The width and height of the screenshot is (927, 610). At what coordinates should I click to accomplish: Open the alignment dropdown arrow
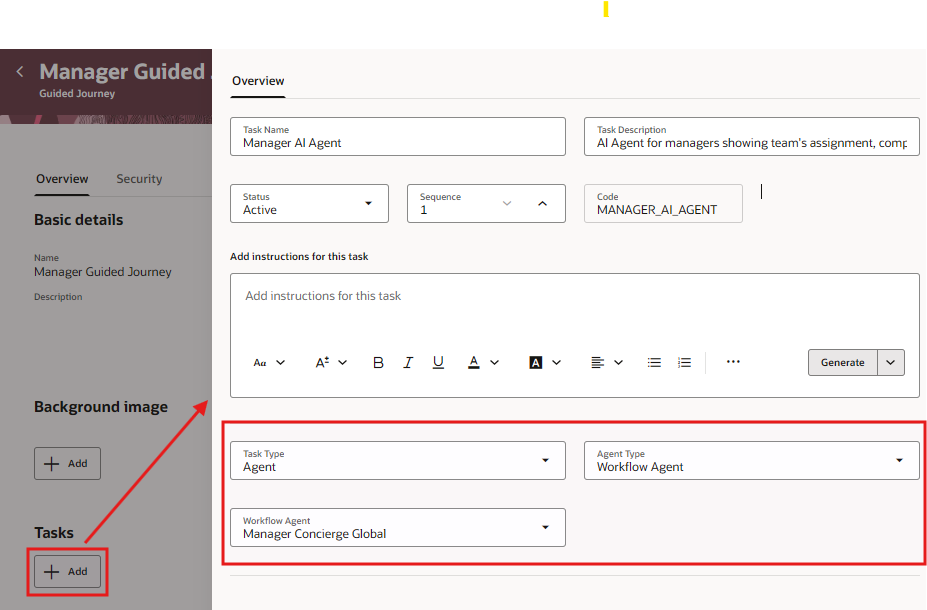coord(618,362)
